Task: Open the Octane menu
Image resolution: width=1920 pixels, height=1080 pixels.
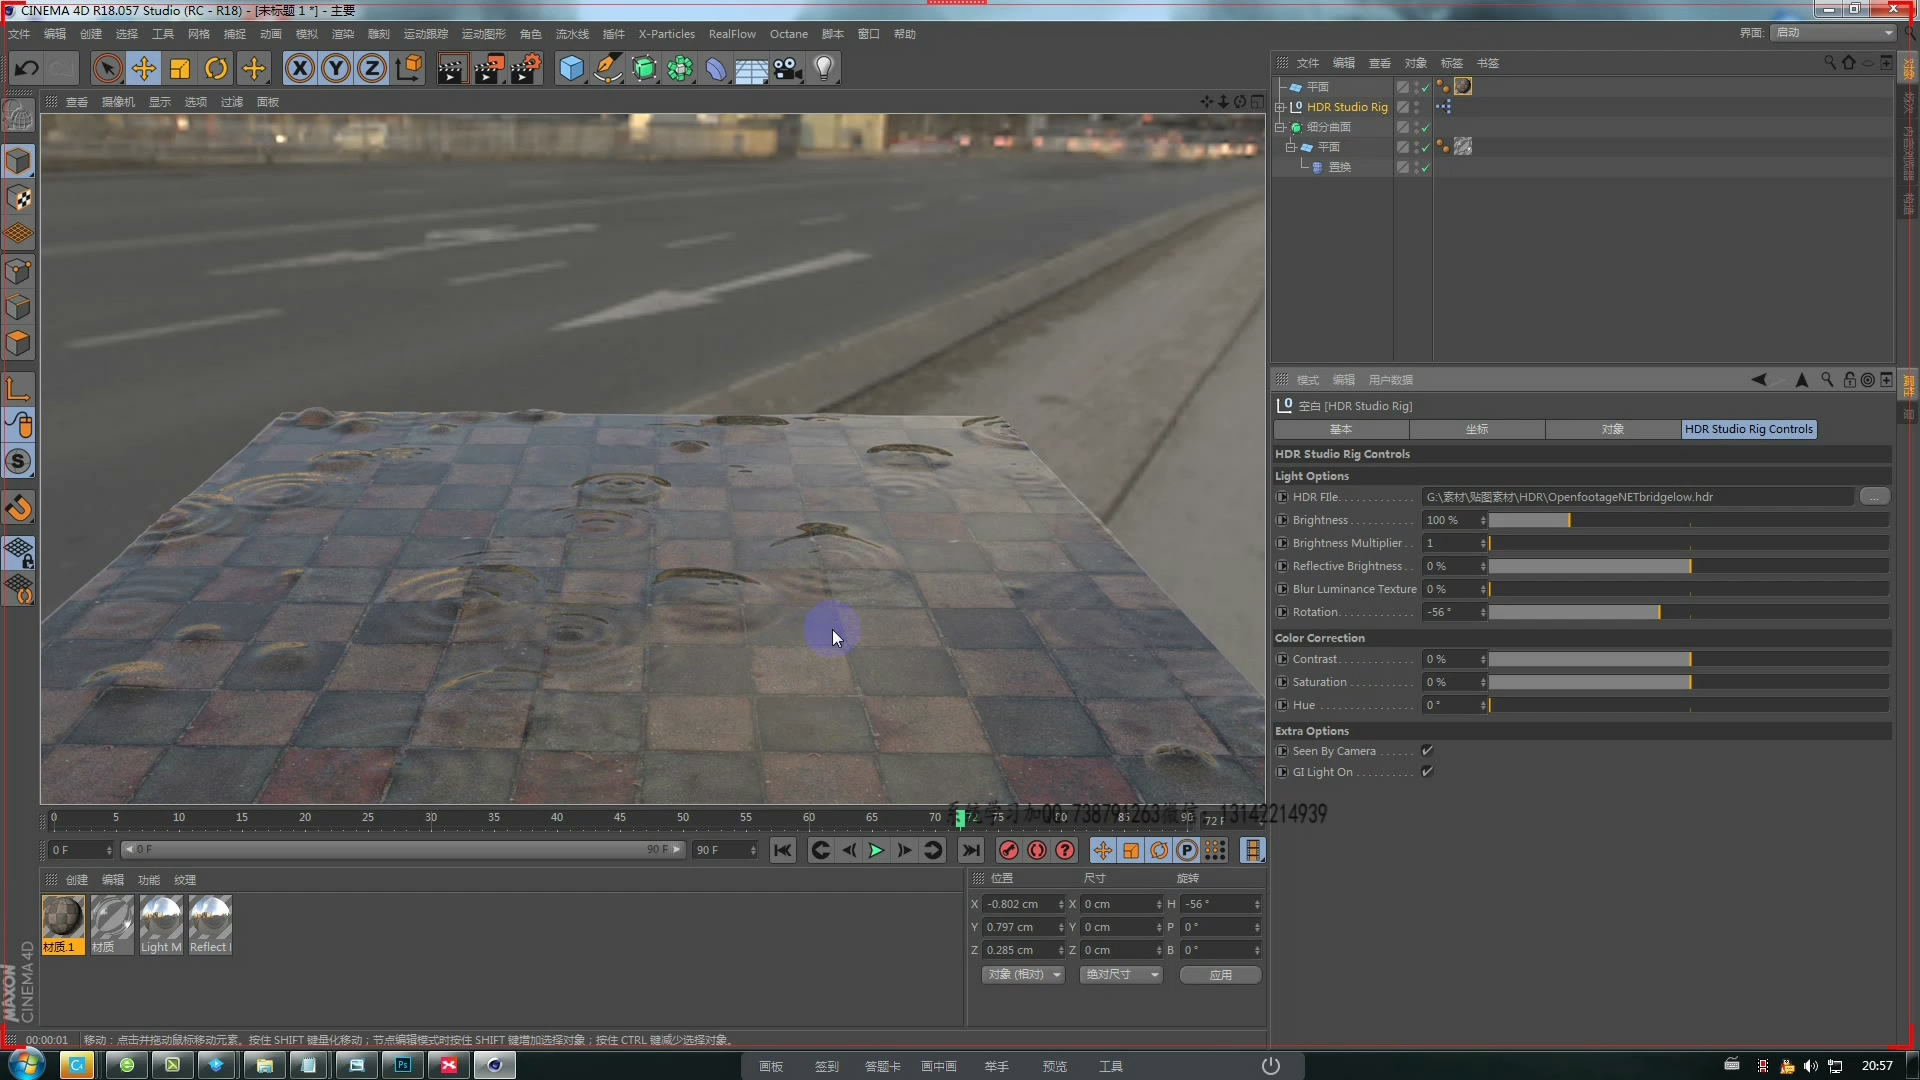Action: 788,34
